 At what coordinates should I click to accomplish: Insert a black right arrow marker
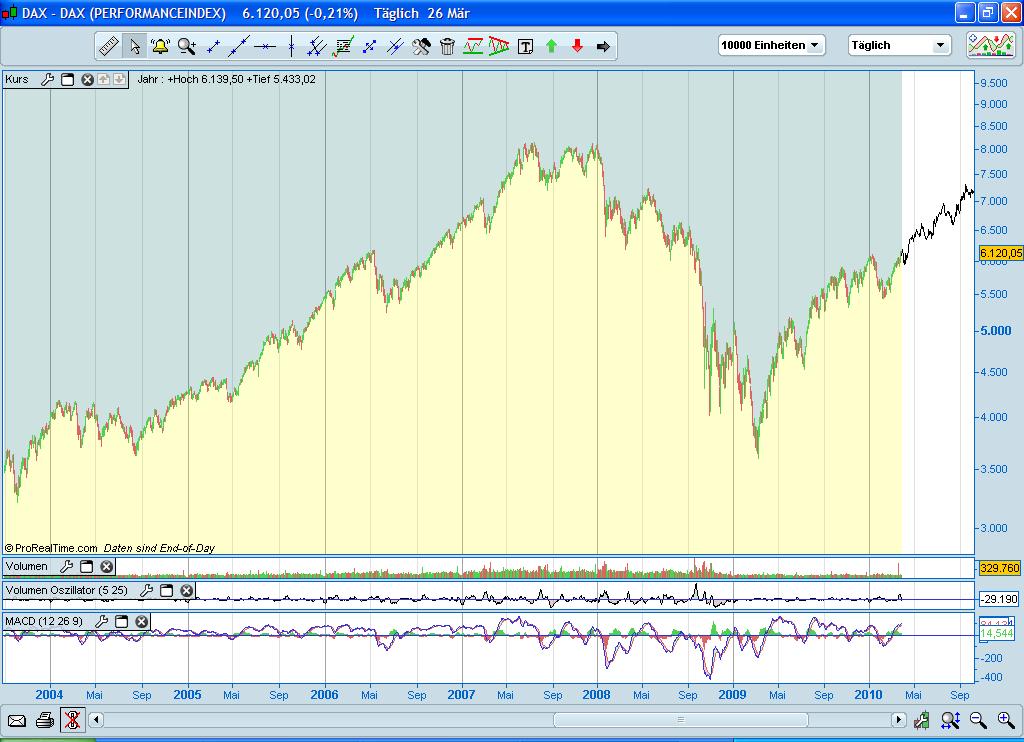click(603, 46)
